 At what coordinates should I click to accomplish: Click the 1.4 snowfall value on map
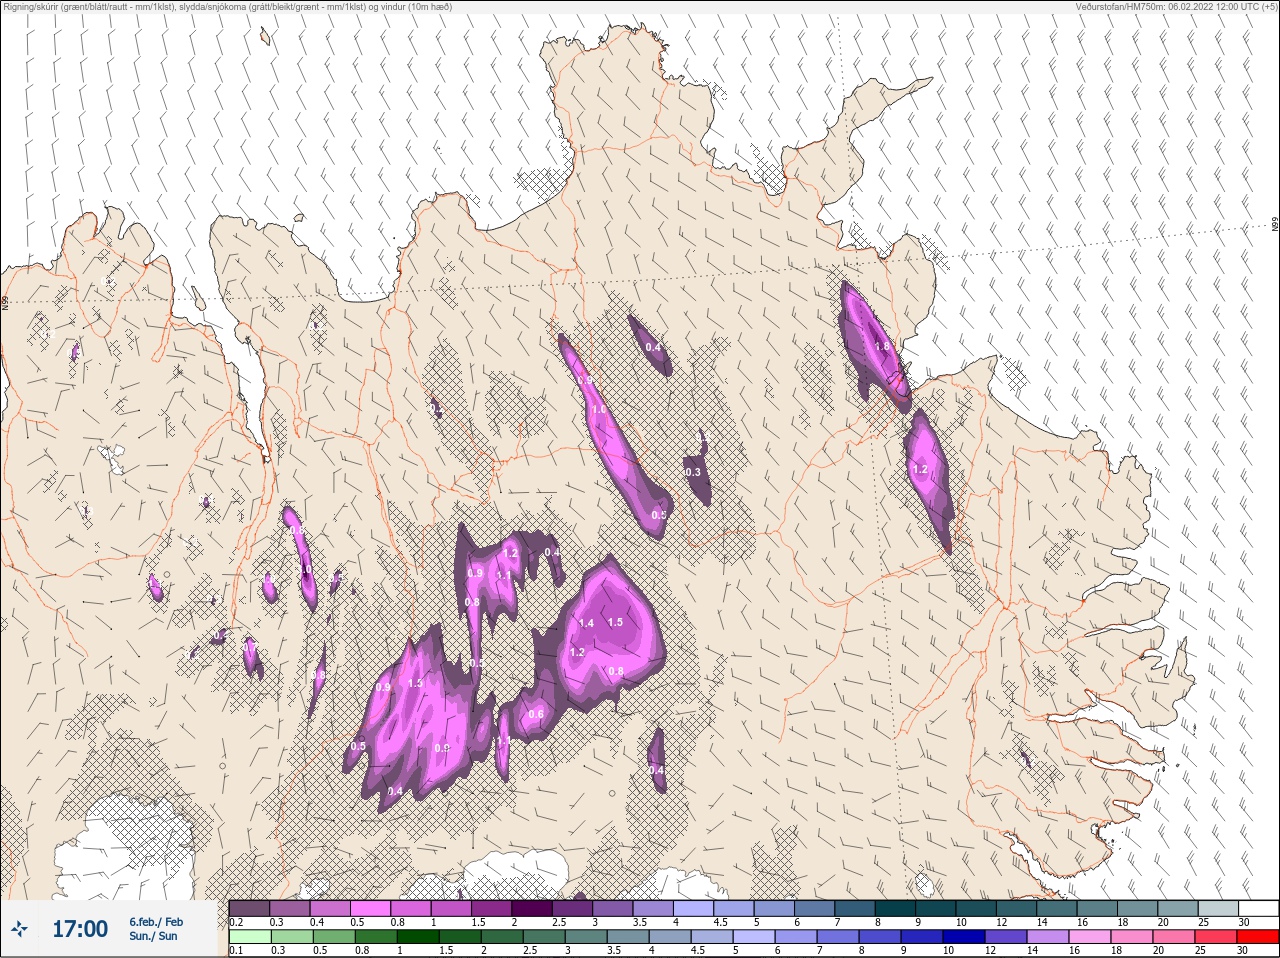[x=586, y=623]
